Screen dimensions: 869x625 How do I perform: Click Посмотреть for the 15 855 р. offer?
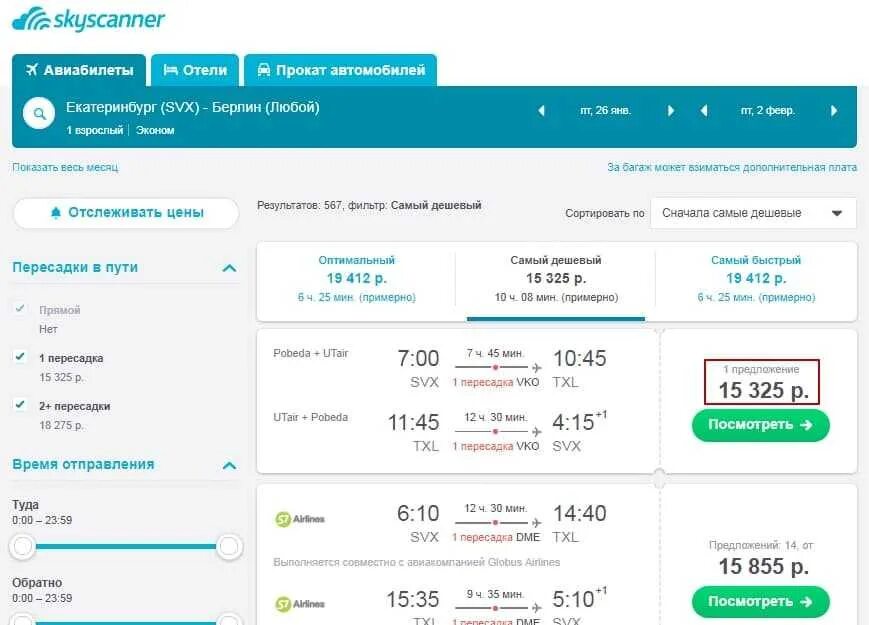tap(760, 602)
